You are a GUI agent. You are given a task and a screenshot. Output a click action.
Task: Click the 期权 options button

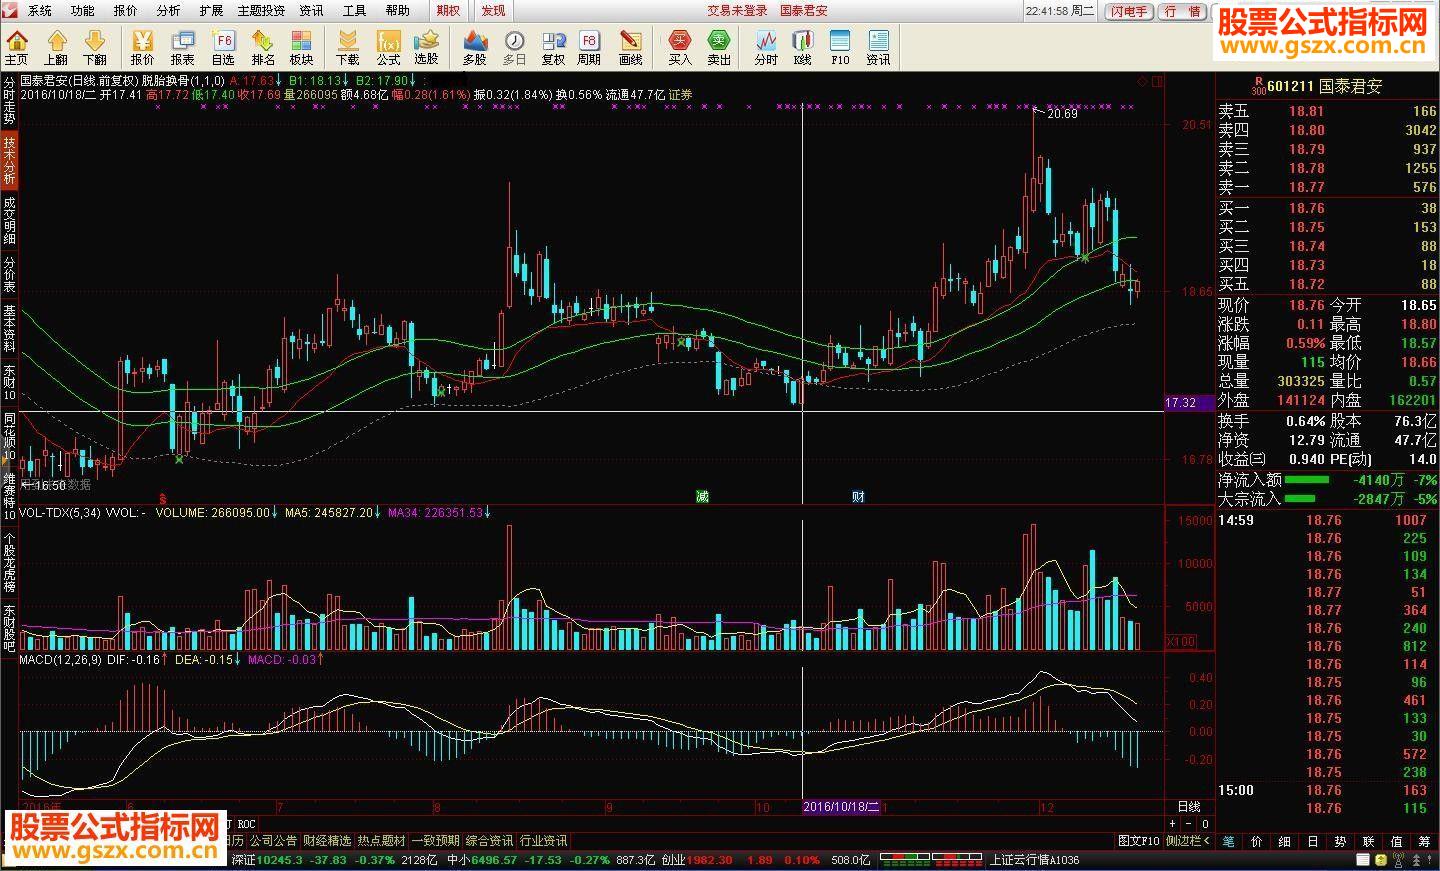tap(449, 11)
